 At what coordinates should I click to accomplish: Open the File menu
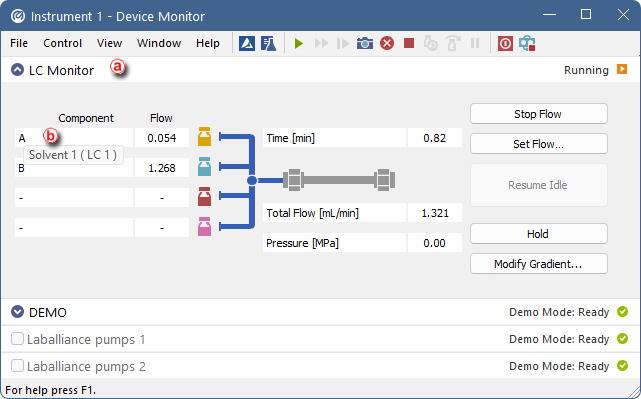tap(19, 43)
